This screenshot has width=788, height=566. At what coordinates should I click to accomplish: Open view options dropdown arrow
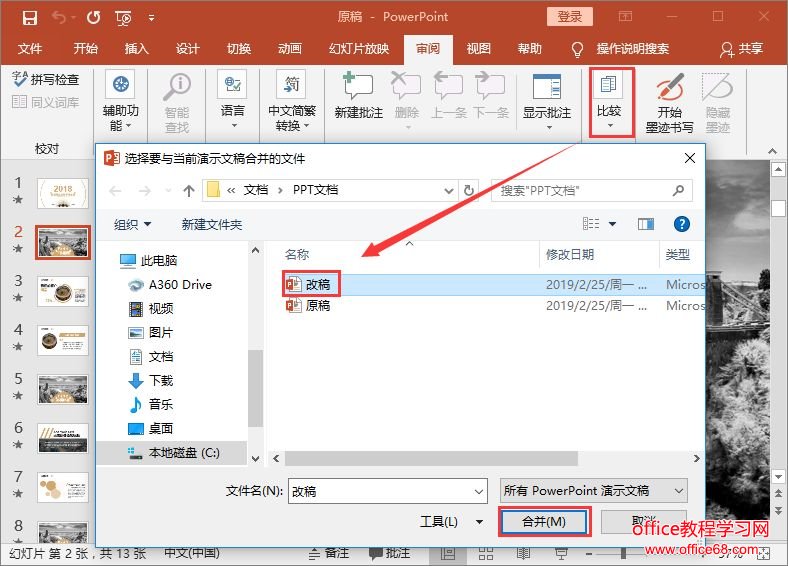tap(613, 224)
